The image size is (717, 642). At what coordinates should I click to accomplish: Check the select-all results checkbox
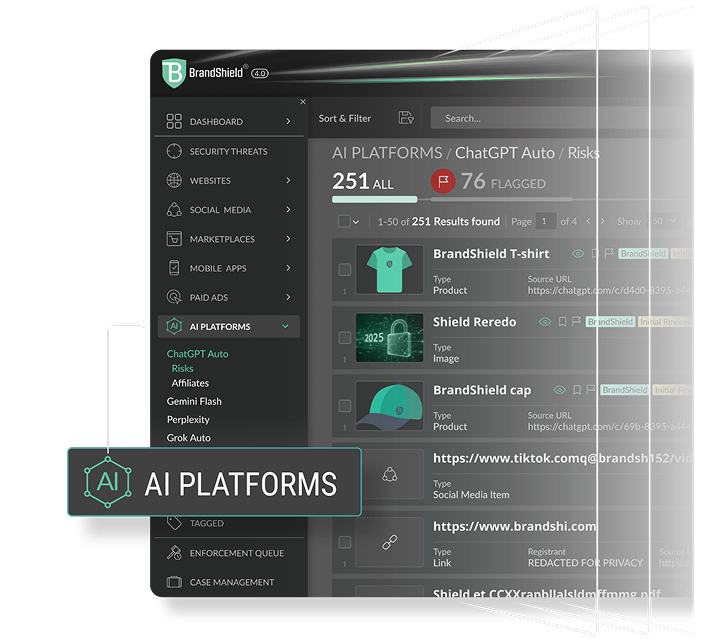[344, 221]
